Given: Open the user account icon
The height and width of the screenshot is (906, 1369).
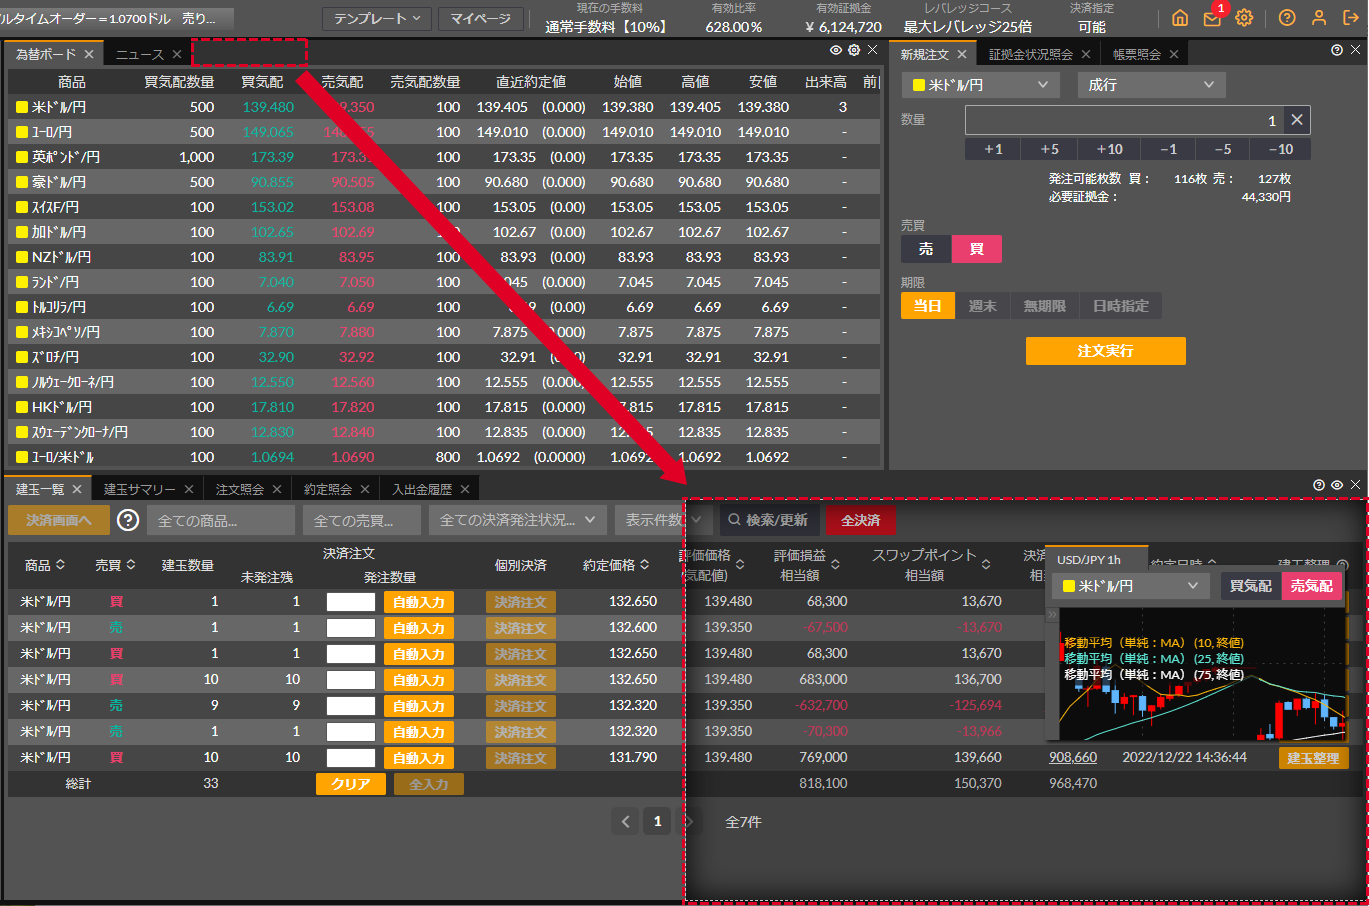Looking at the screenshot, I should (1319, 18).
